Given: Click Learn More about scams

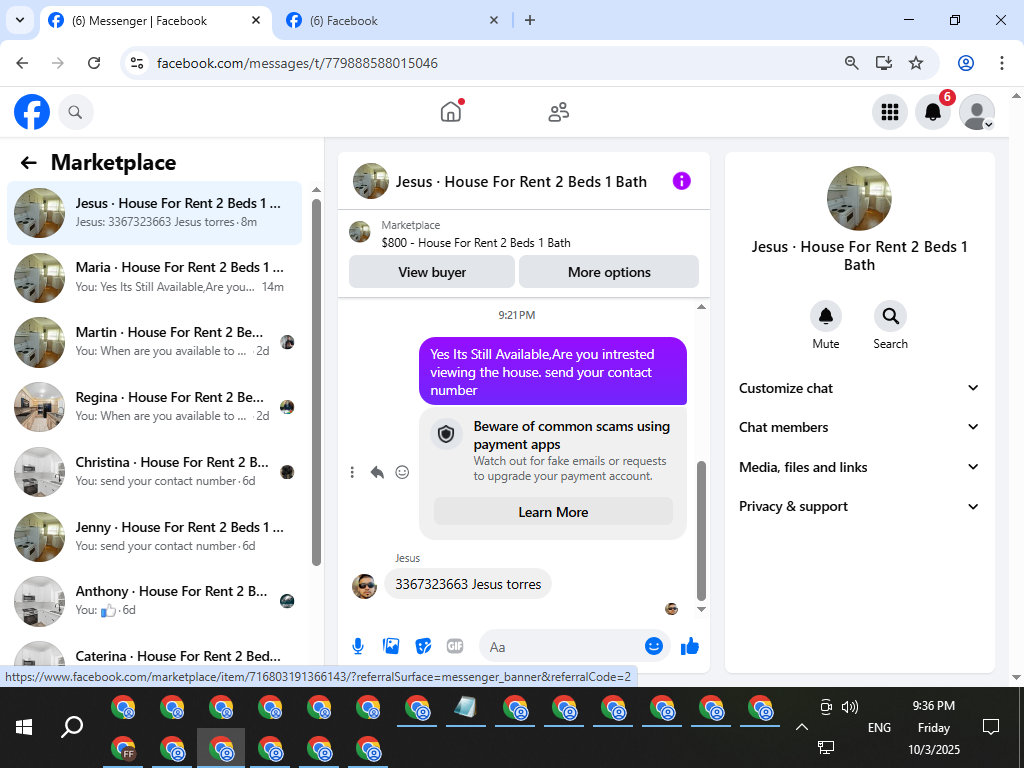Looking at the screenshot, I should tap(553, 512).
